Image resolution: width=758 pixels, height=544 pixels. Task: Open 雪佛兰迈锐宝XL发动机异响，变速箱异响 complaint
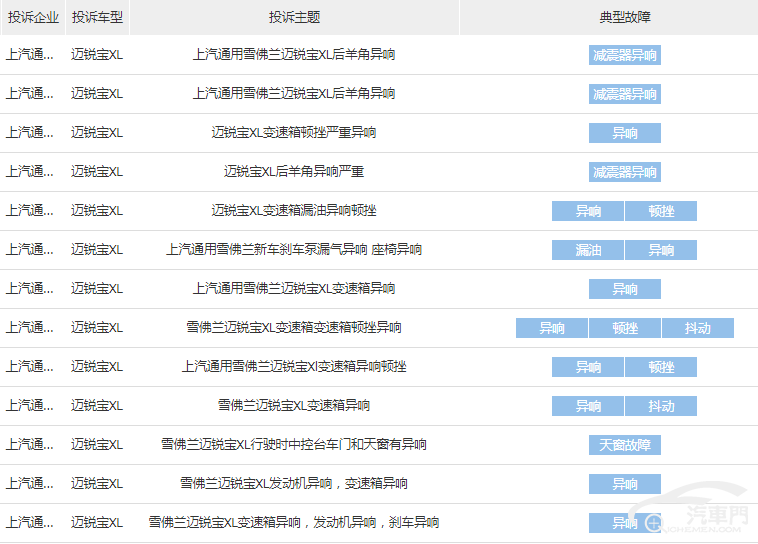point(294,483)
